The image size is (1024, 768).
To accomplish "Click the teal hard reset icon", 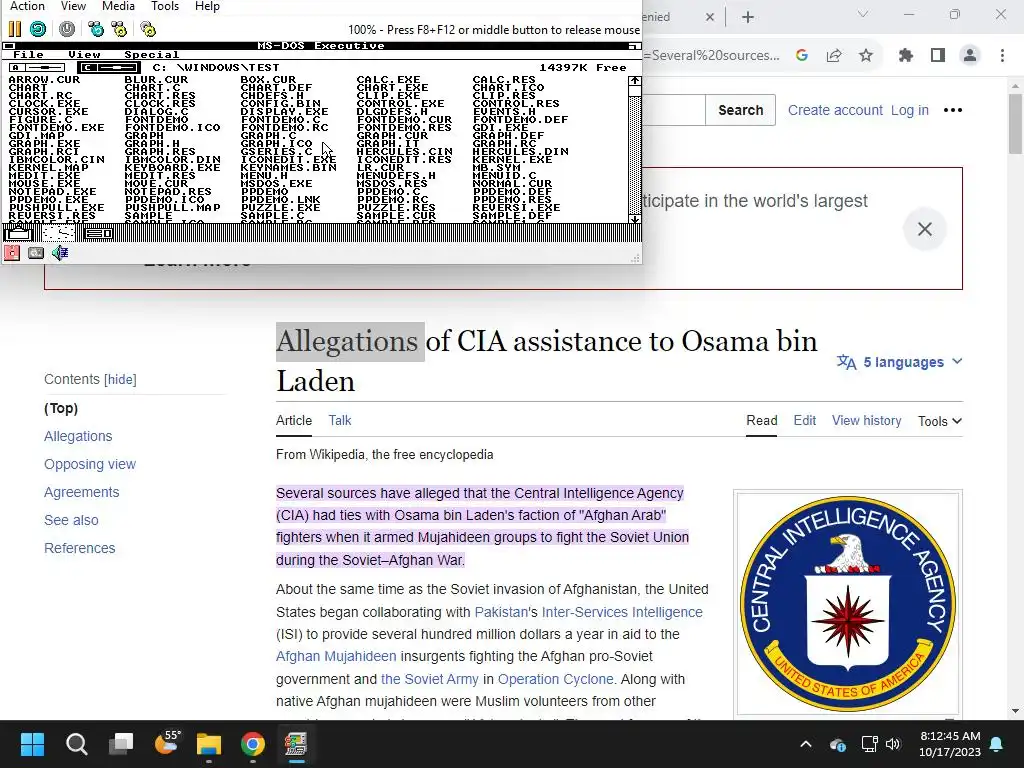I will point(38,29).
